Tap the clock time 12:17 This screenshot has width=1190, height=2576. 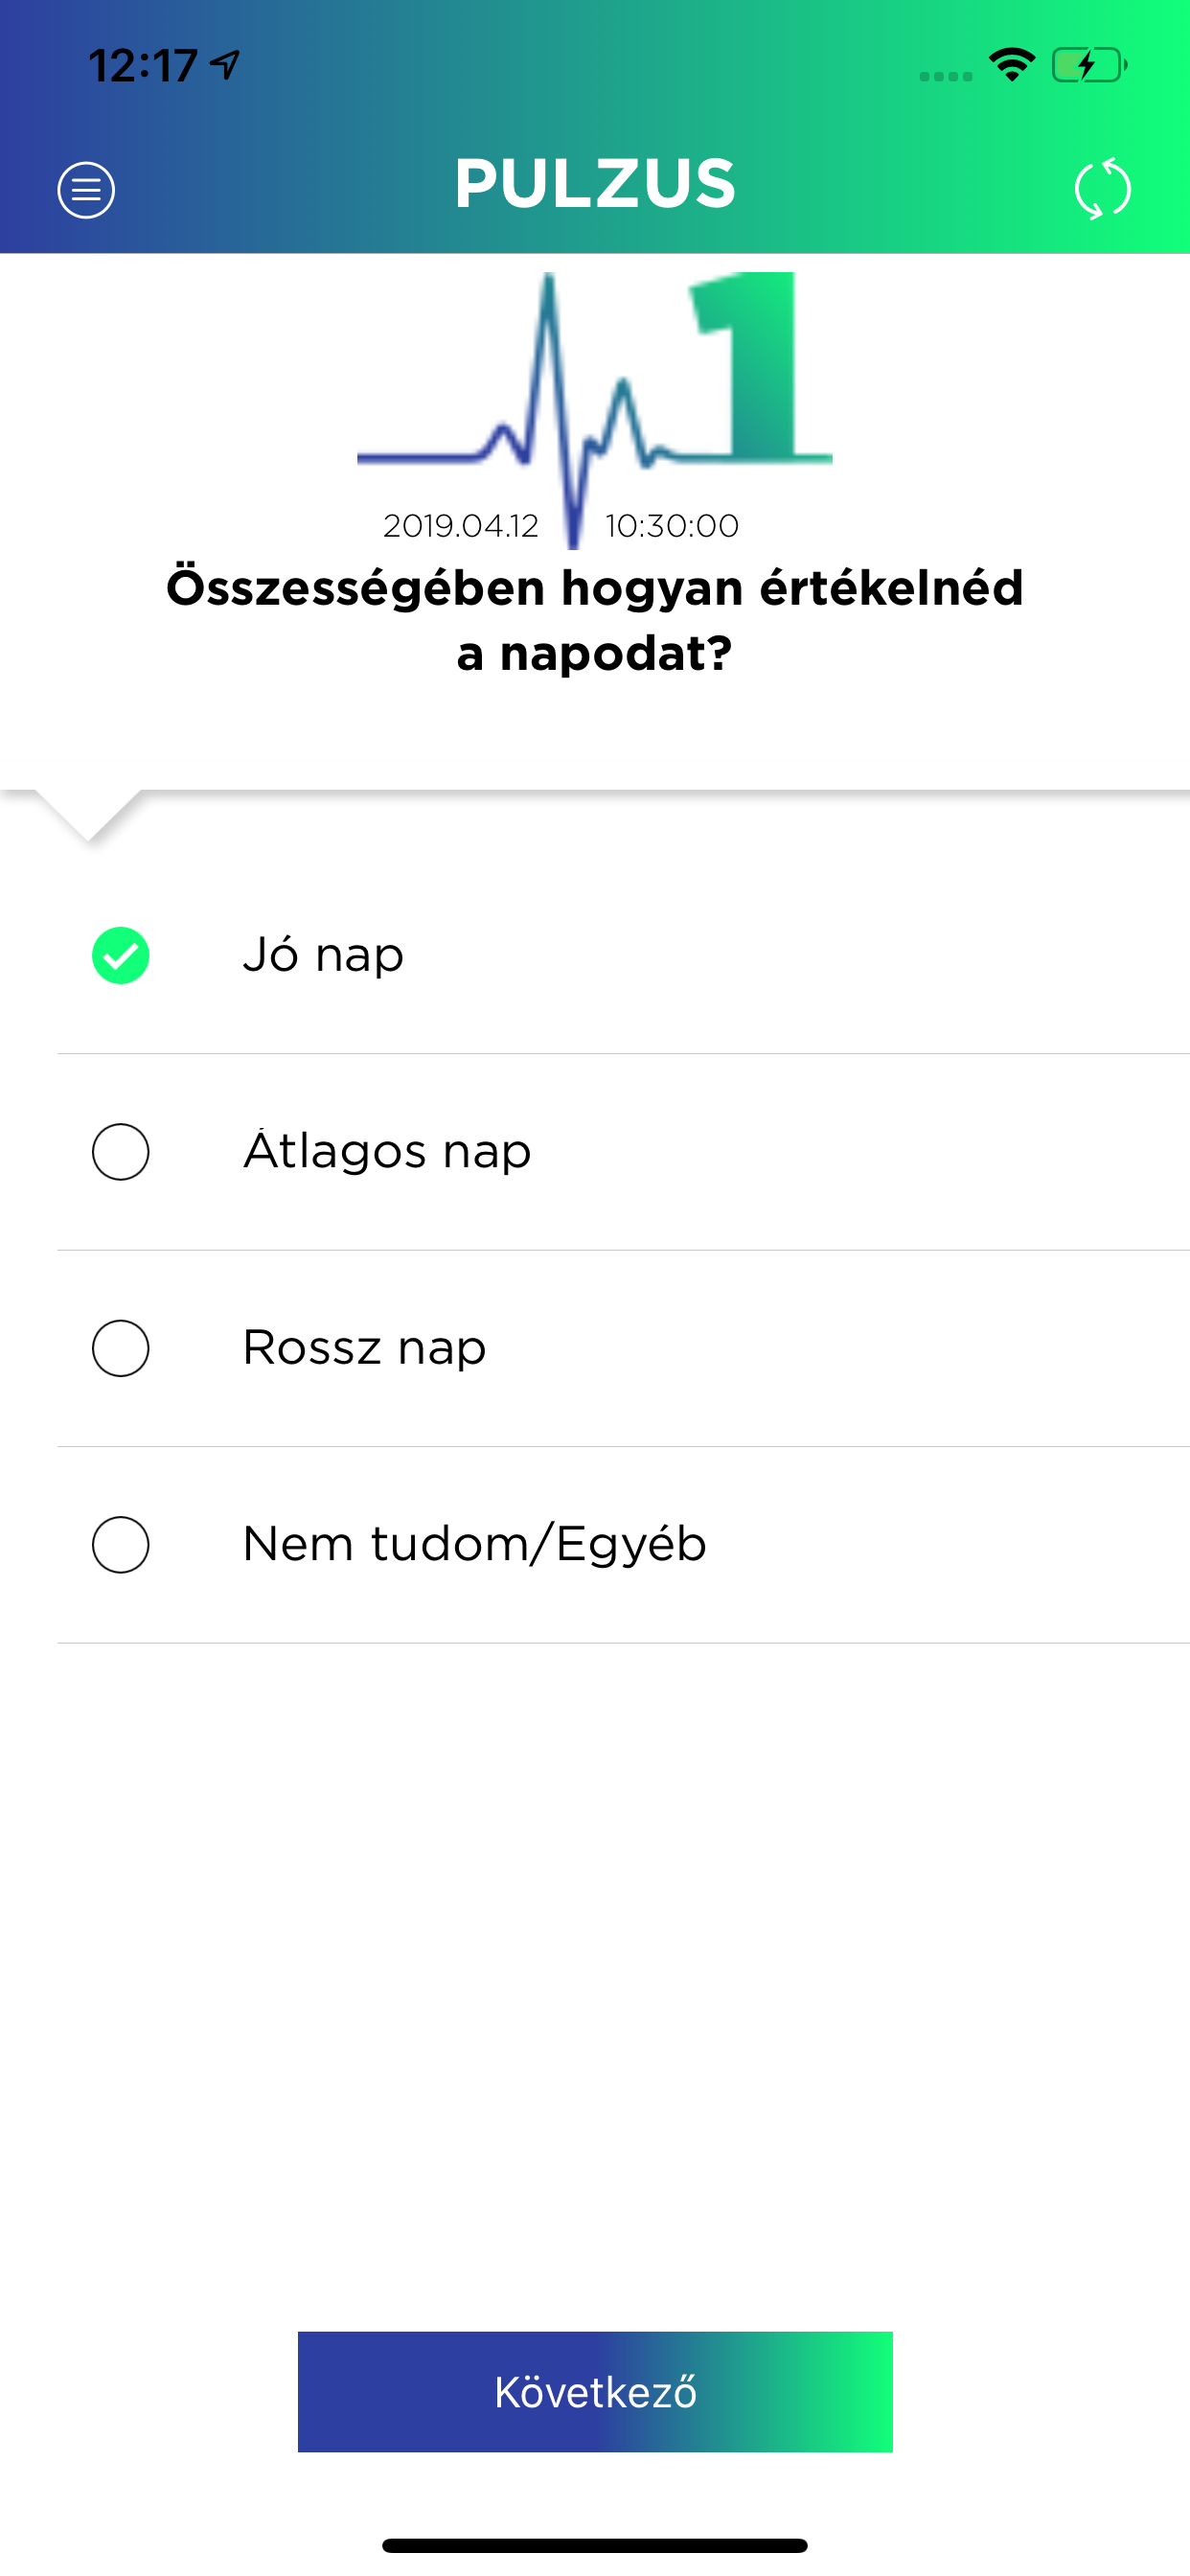[143, 66]
